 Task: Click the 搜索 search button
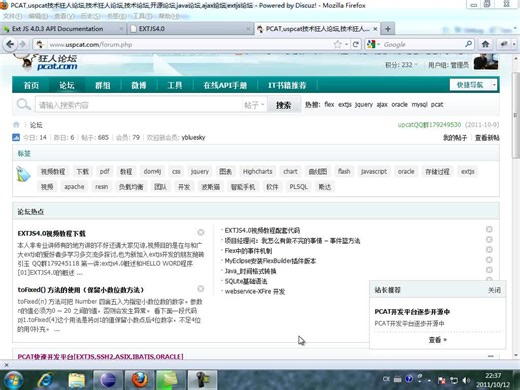pos(284,105)
